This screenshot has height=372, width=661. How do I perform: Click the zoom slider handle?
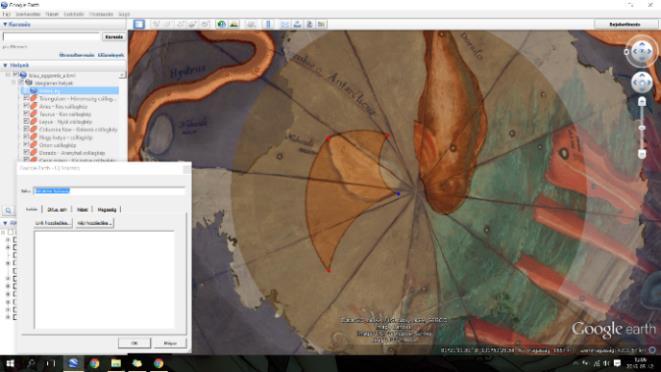pos(642,128)
